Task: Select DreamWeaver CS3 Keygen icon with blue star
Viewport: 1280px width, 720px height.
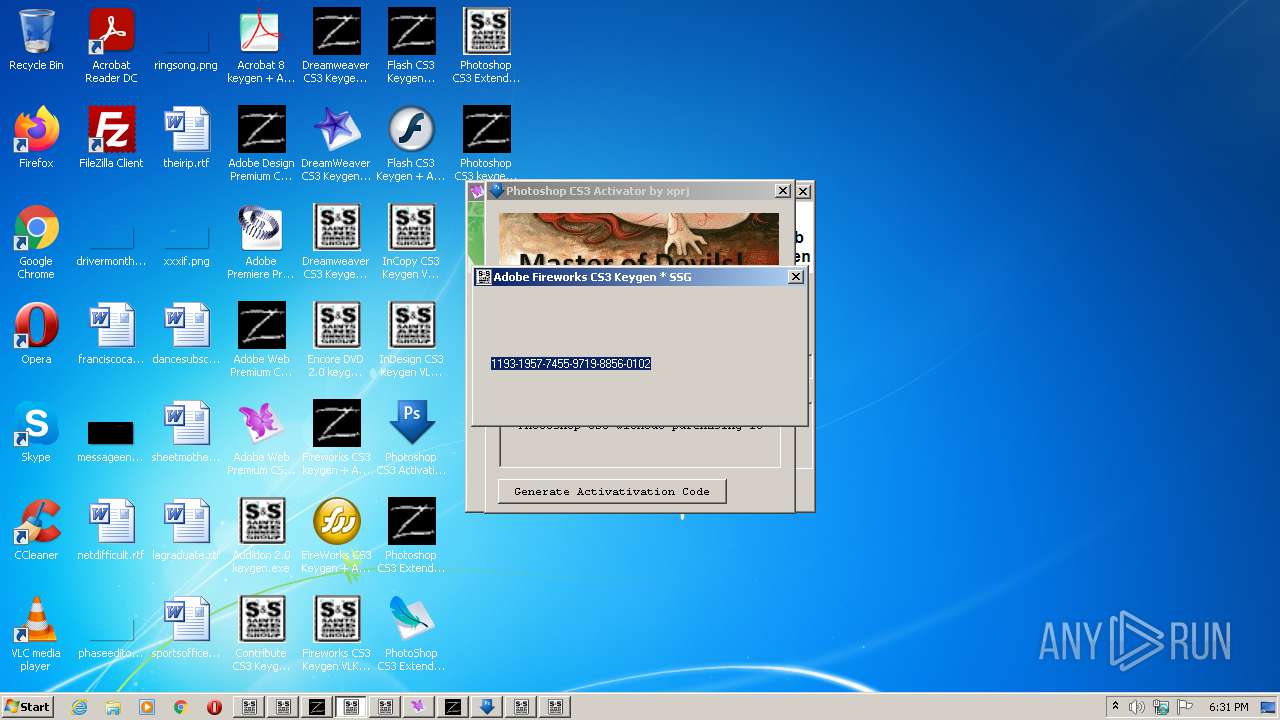Action: [336, 145]
